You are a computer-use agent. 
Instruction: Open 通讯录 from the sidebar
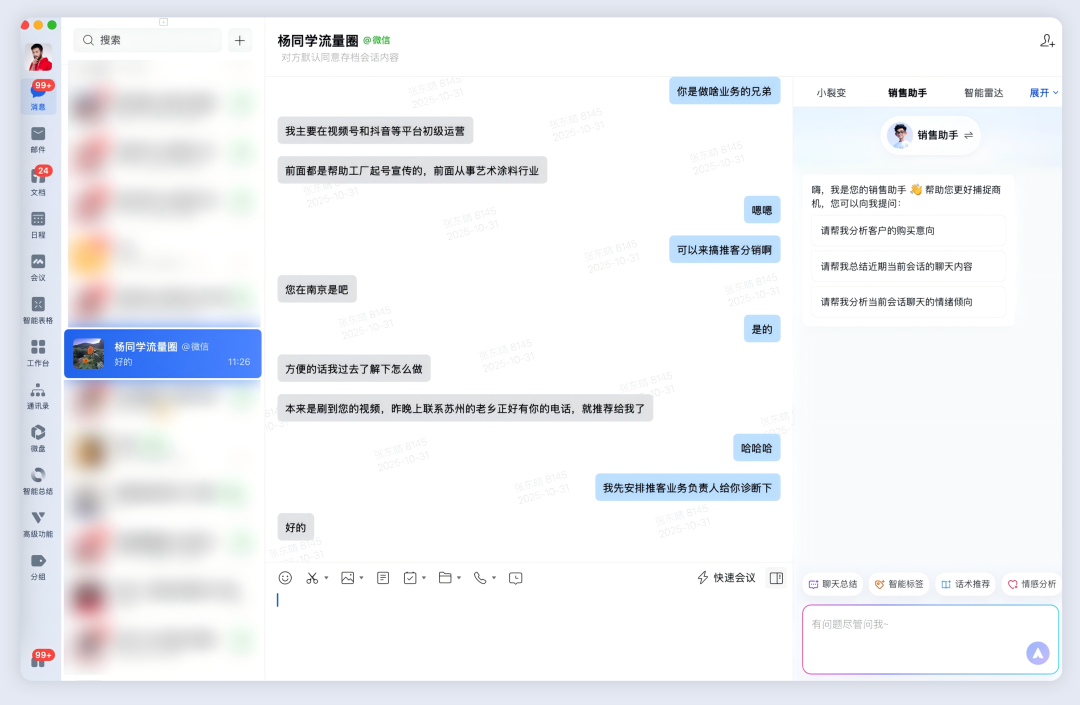coord(37,394)
